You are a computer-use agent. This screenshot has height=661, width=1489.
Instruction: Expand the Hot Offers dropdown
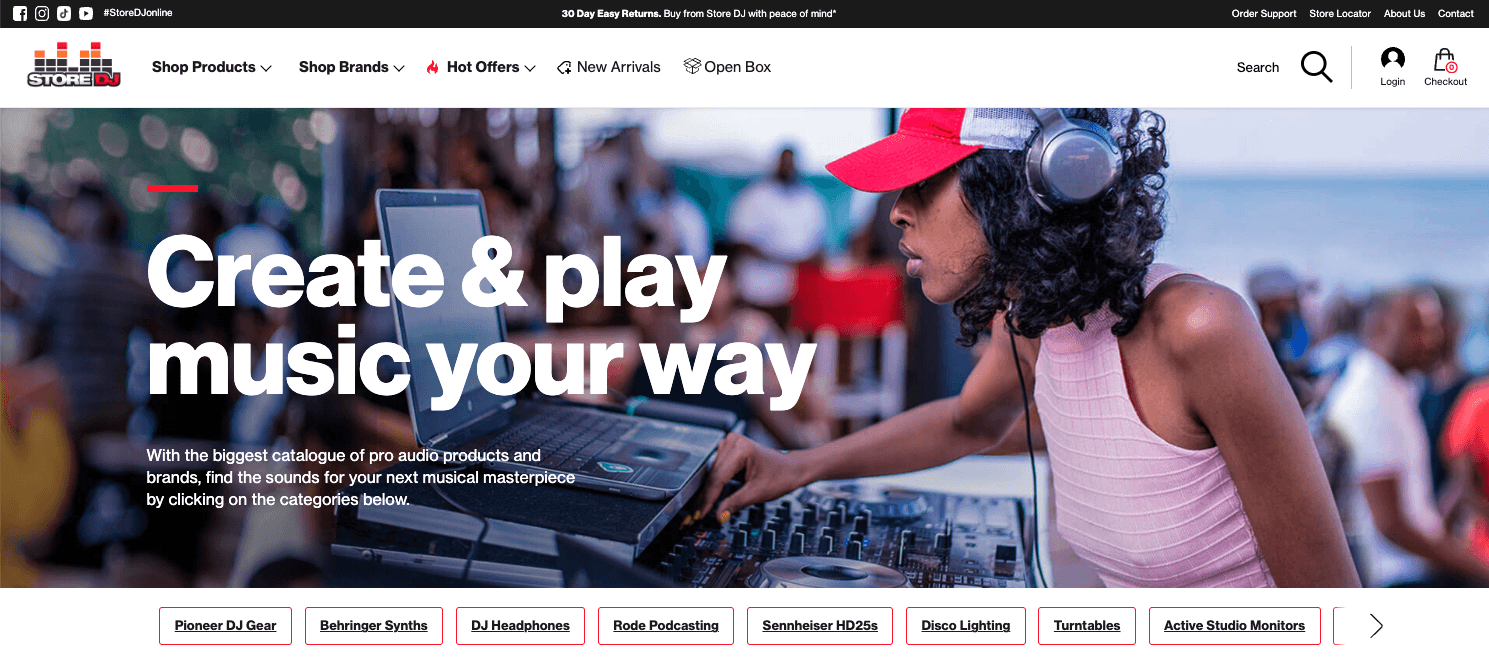click(x=481, y=67)
